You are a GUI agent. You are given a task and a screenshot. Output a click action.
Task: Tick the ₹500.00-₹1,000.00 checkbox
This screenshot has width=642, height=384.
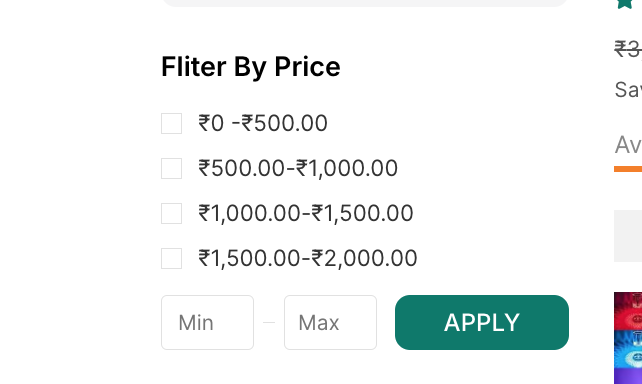(x=172, y=168)
